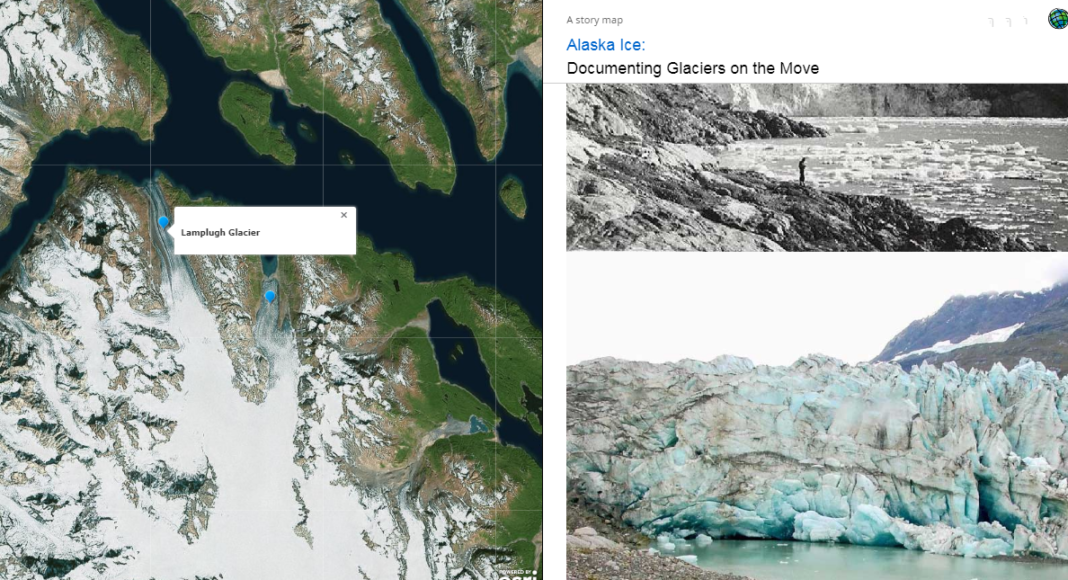Click the second blue marker below popup
The width and height of the screenshot is (1068, 580).
(x=270, y=297)
